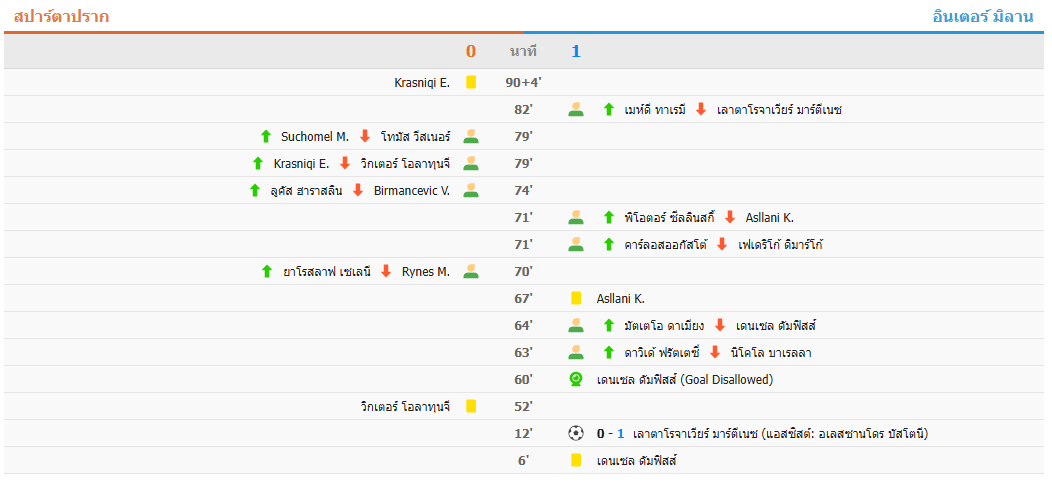Image resolution: width=1052 pixels, height=485 pixels.
Task: Click the disallowed goal icon at 60'
Action: tap(575, 379)
